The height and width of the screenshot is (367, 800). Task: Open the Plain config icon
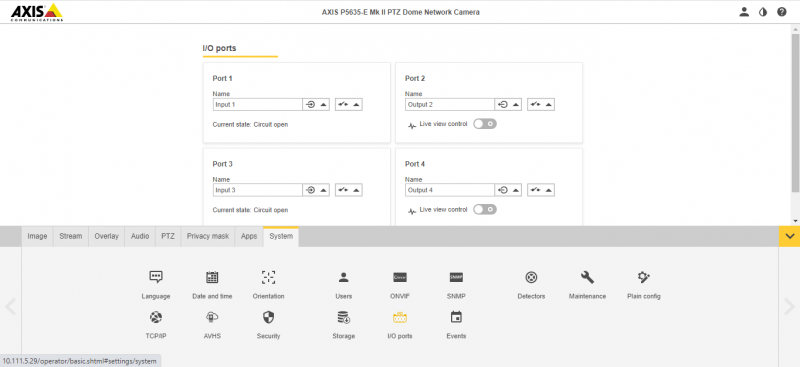[x=644, y=277]
